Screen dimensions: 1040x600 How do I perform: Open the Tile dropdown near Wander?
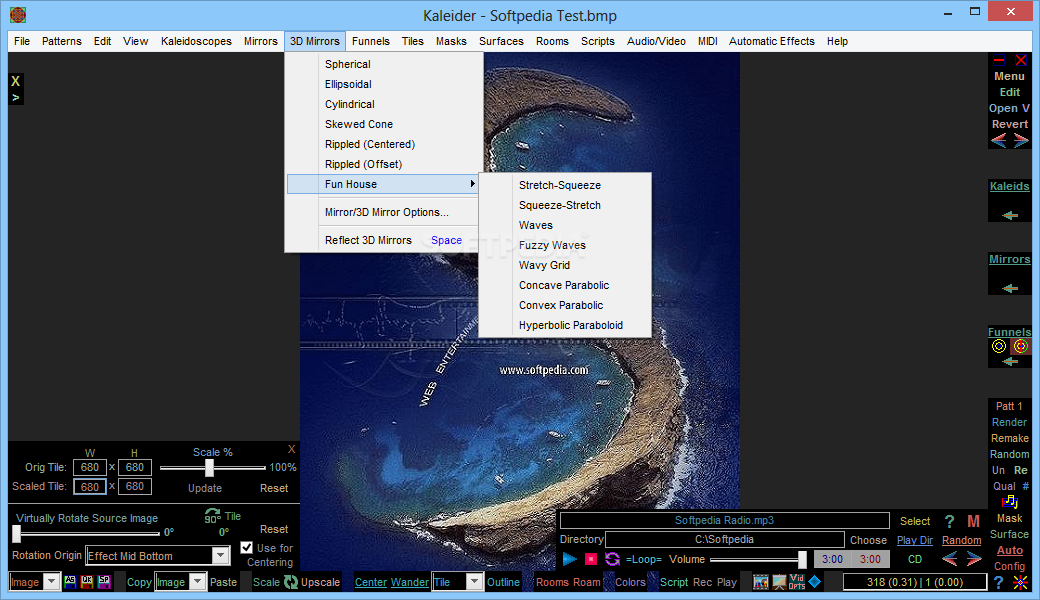(474, 581)
